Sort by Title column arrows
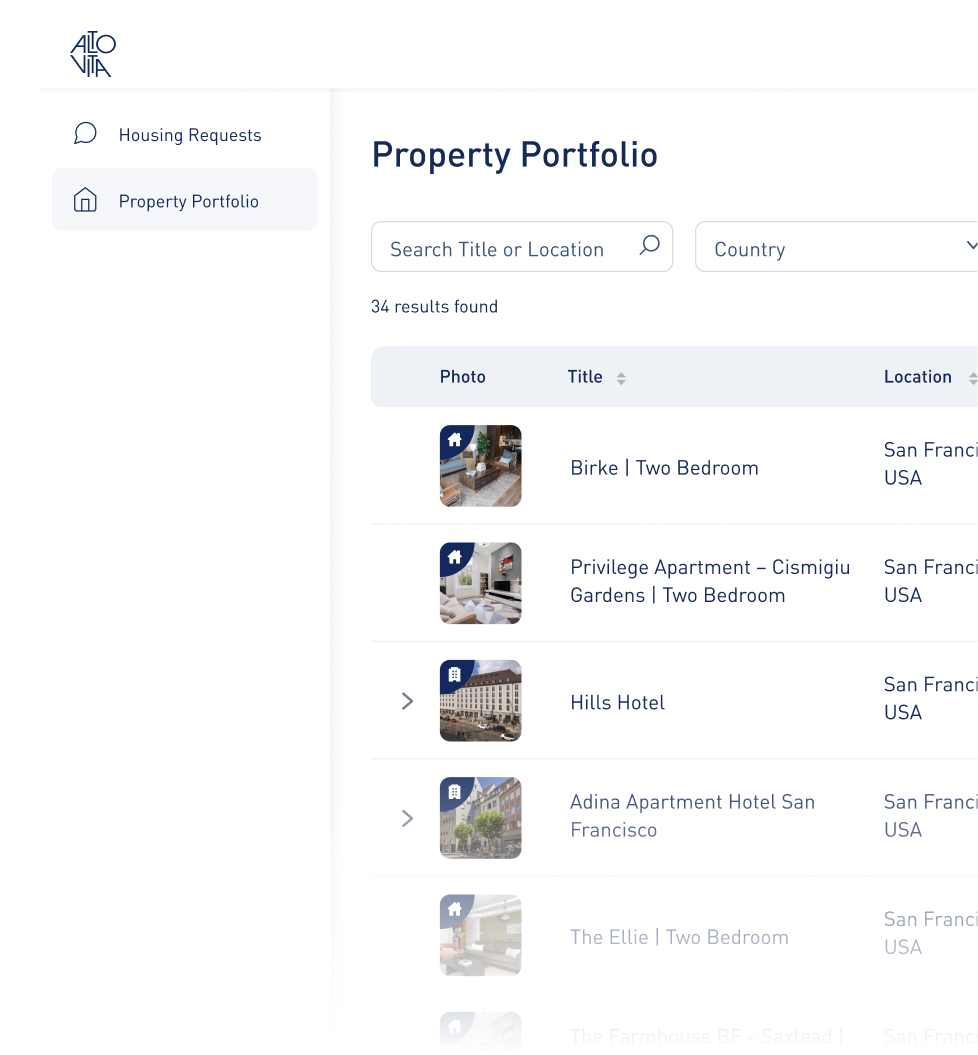The height and width of the screenshot is (1055, 978). pyautogui.click(x=621, y=378)
